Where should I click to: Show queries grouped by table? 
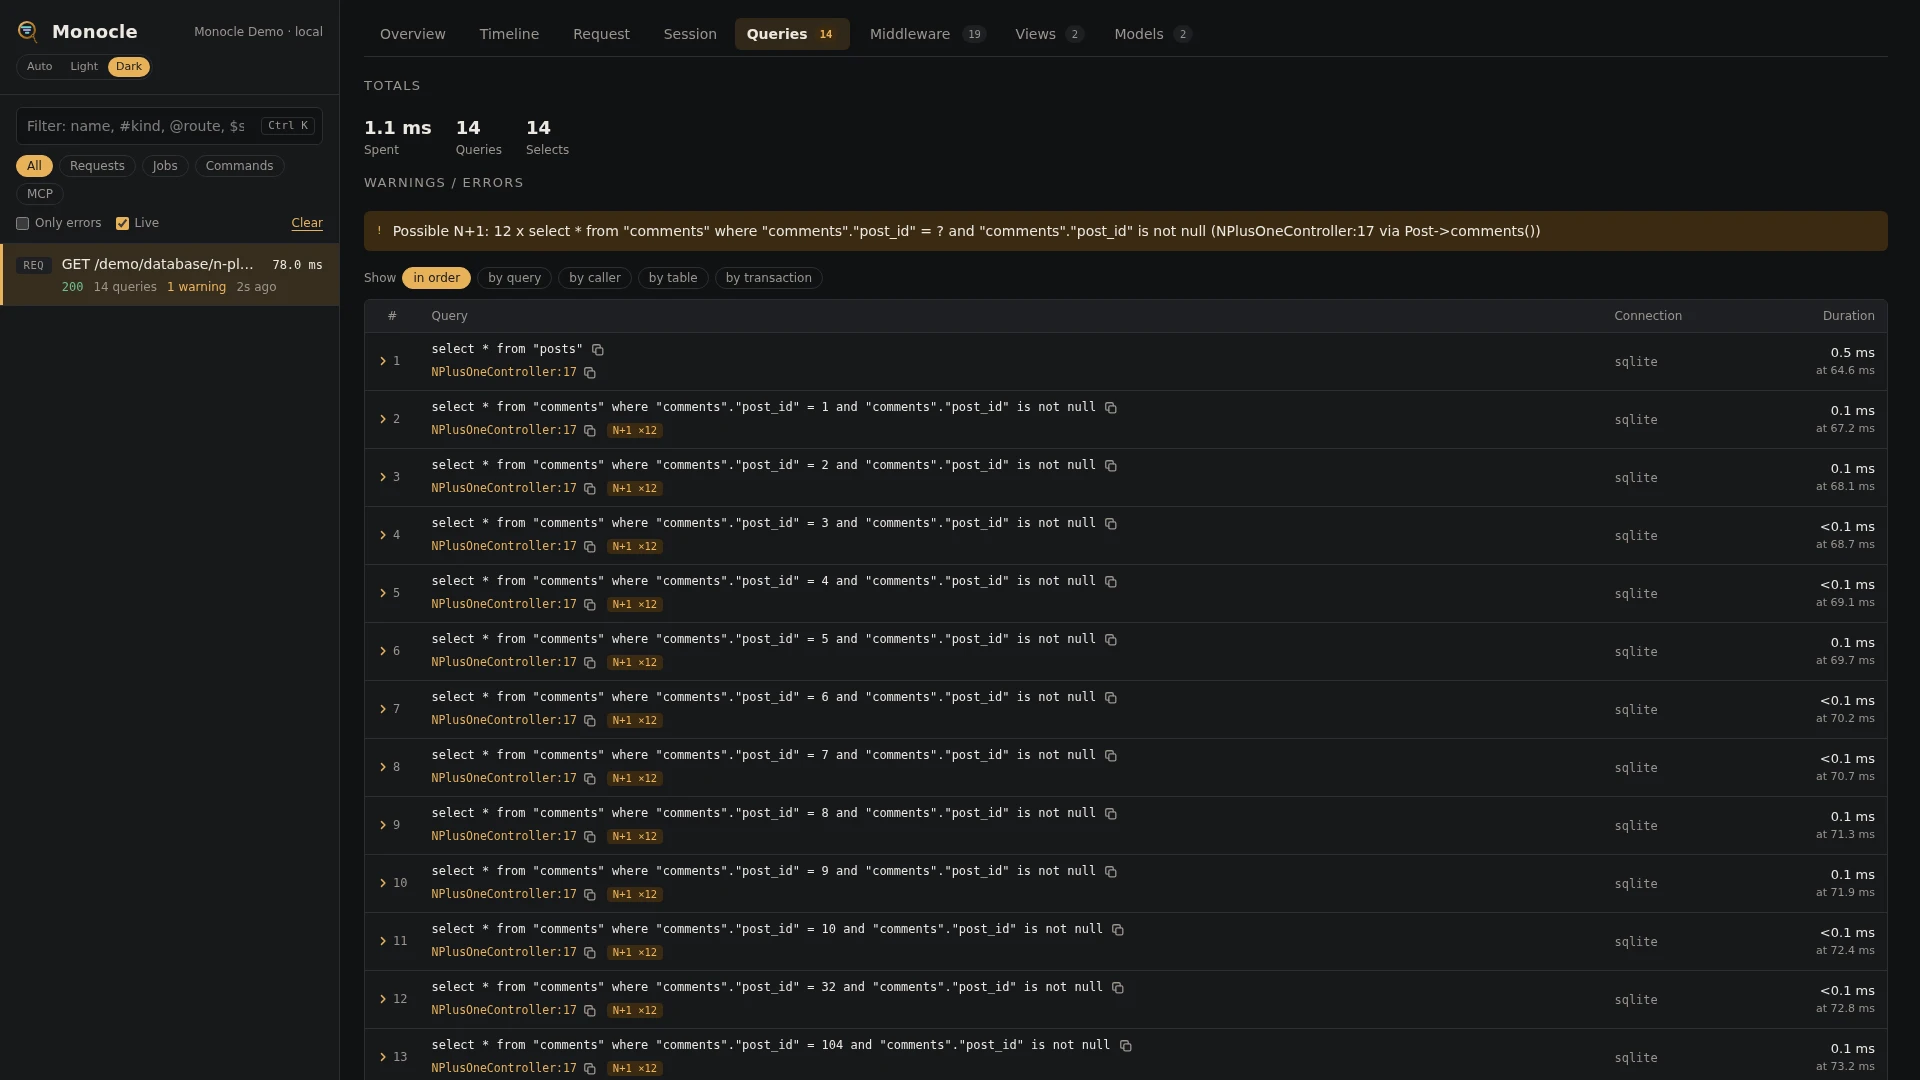673,278
